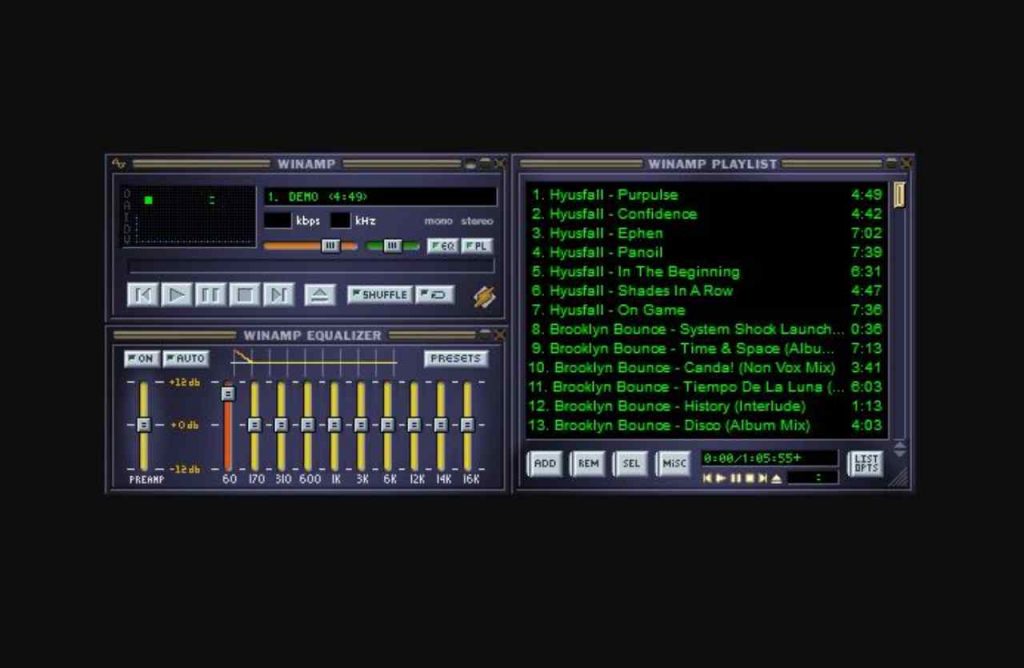Image resolution: width=1024 pixels, height=668 pixels.
Task: Click the 12K band slider handle
Action: tap(414, 425)
